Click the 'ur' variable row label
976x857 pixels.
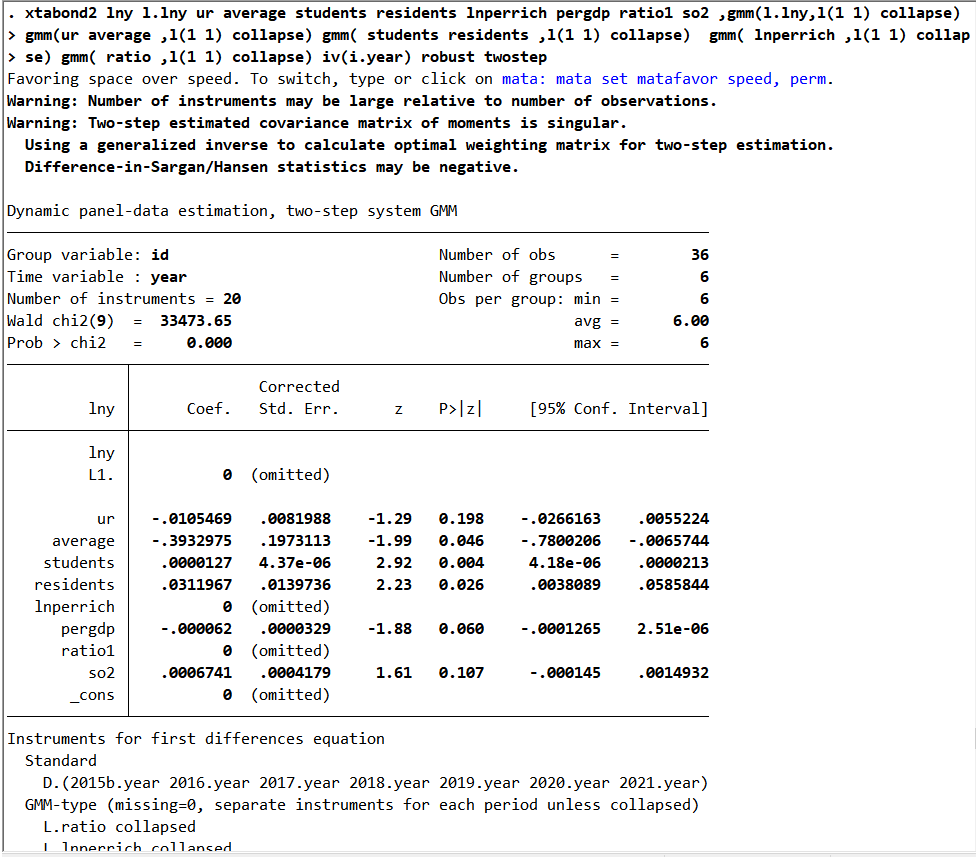[x=106, y=519]
